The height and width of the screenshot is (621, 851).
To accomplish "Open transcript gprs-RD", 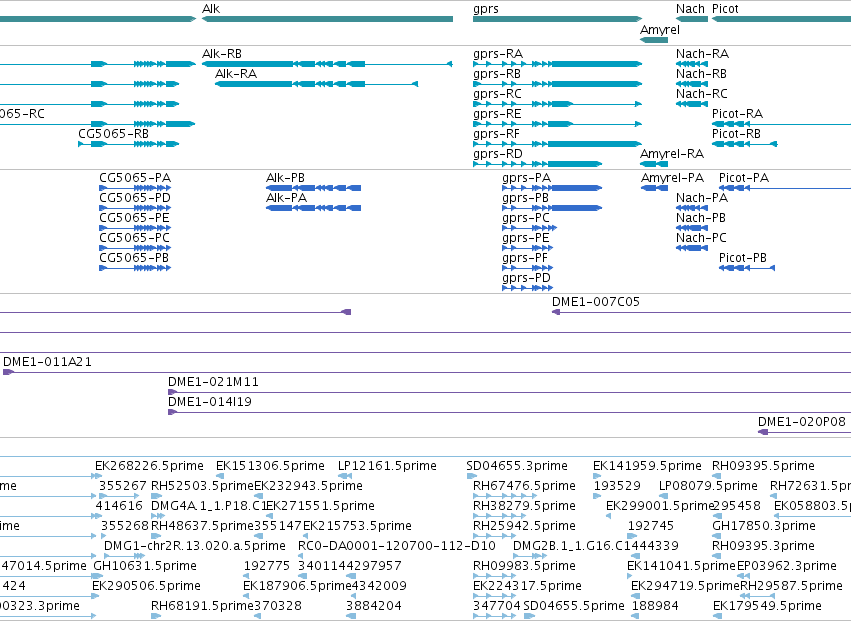I will 498,155.
